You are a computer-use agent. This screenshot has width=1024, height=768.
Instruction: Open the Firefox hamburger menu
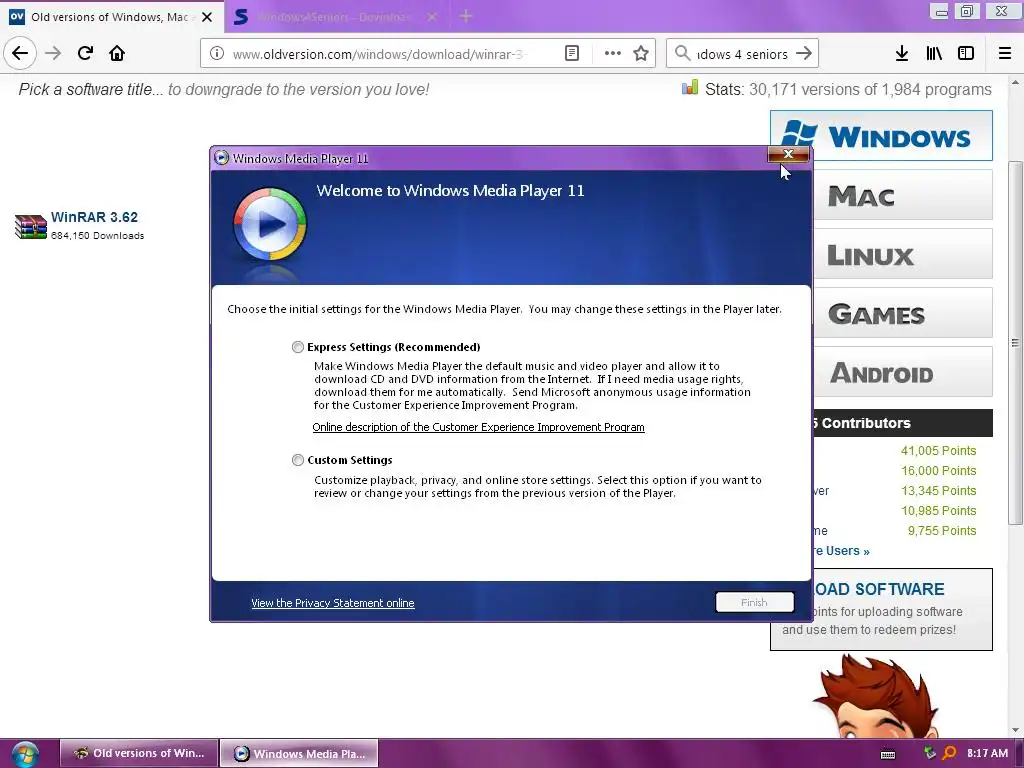point(1005,54)
